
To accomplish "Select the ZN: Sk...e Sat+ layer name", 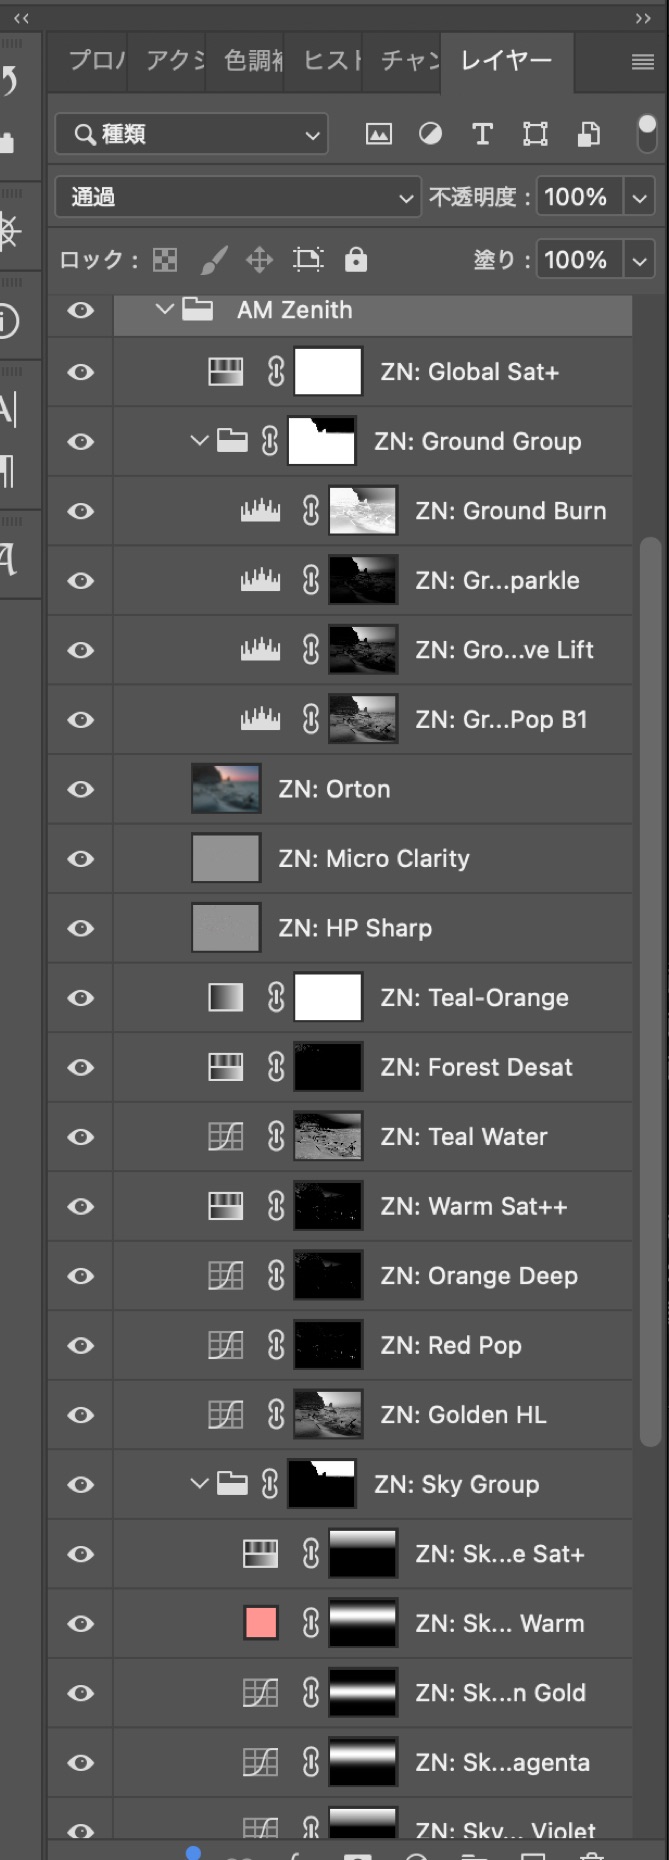I will click(500, 1554).
